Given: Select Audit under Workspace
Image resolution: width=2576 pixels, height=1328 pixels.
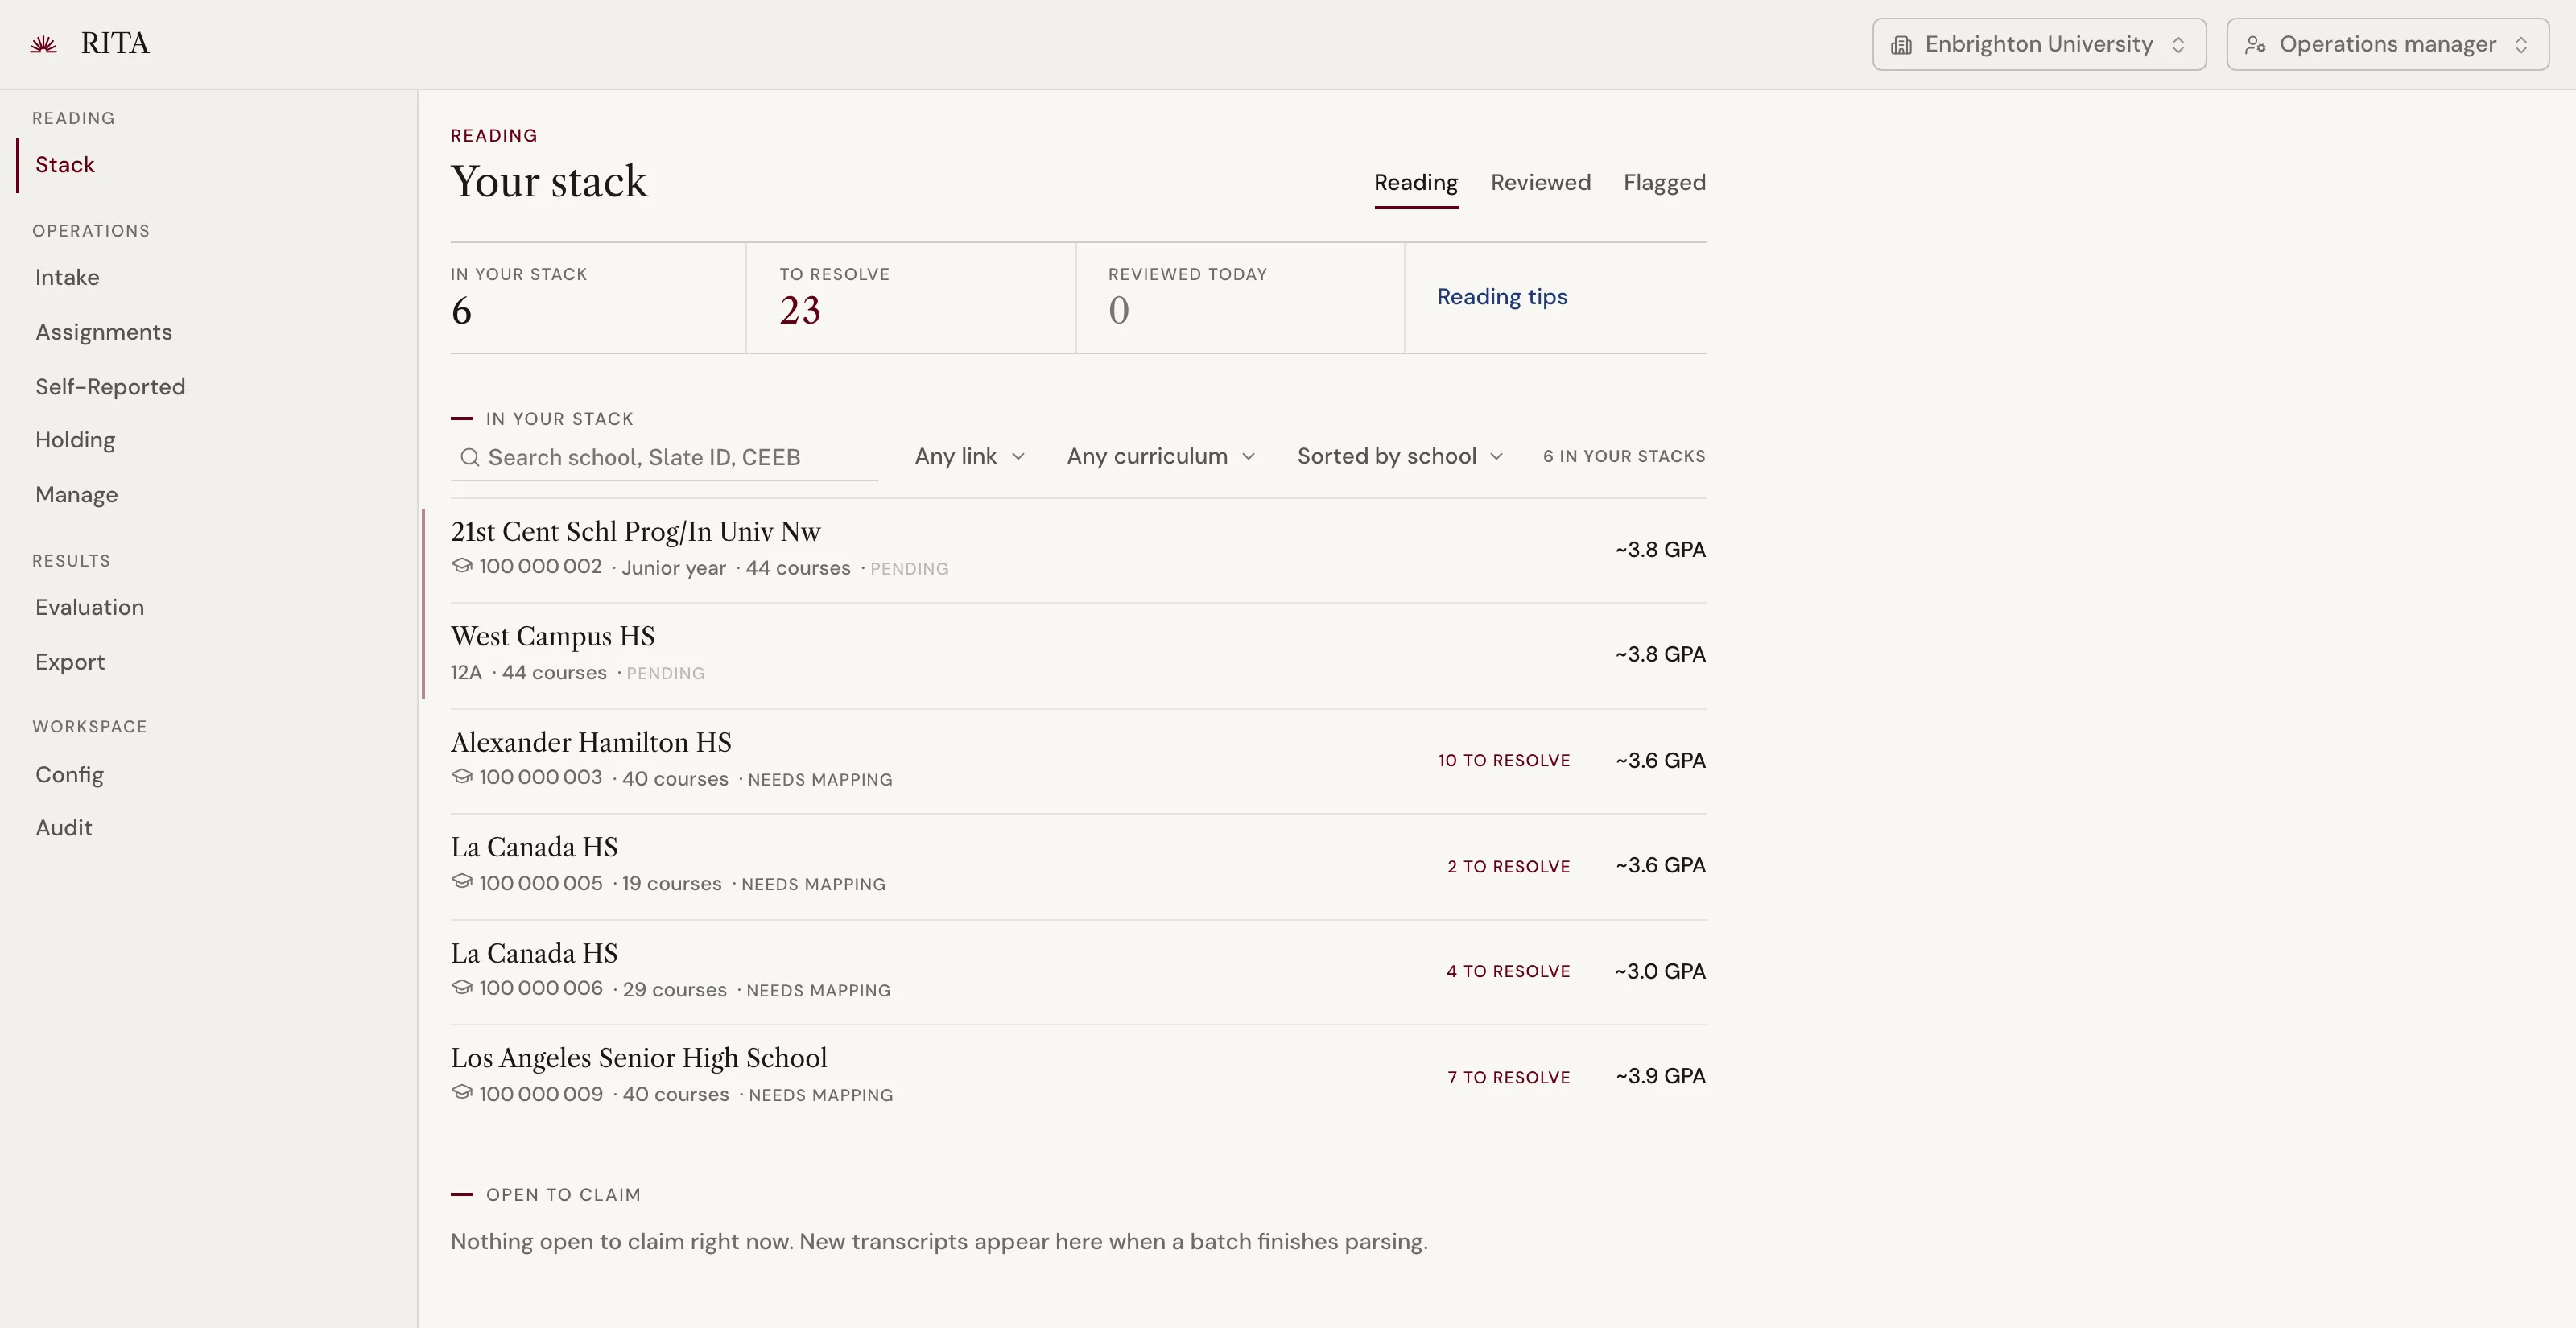Looking at the screenshot, I should point(63,827).
